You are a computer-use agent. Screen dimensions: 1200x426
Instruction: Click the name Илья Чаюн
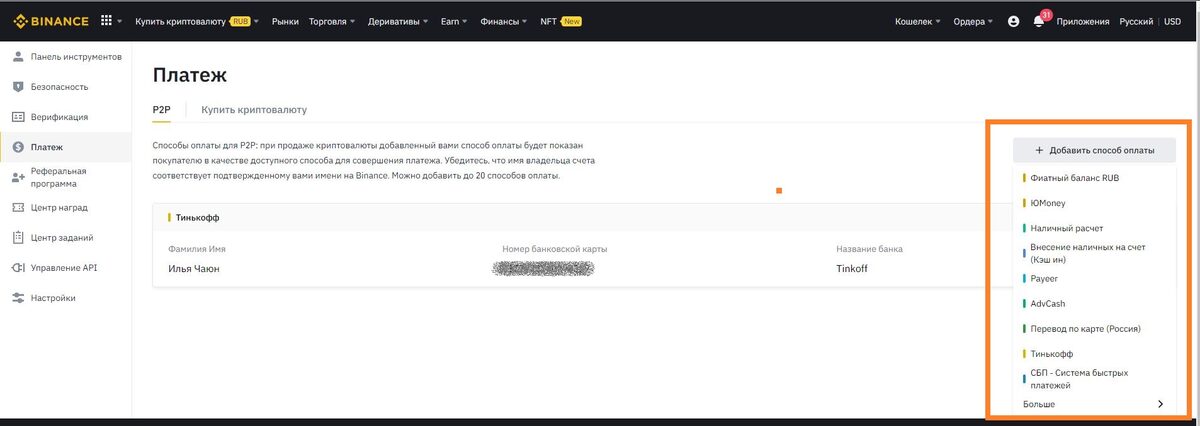[x=194, y=269]
